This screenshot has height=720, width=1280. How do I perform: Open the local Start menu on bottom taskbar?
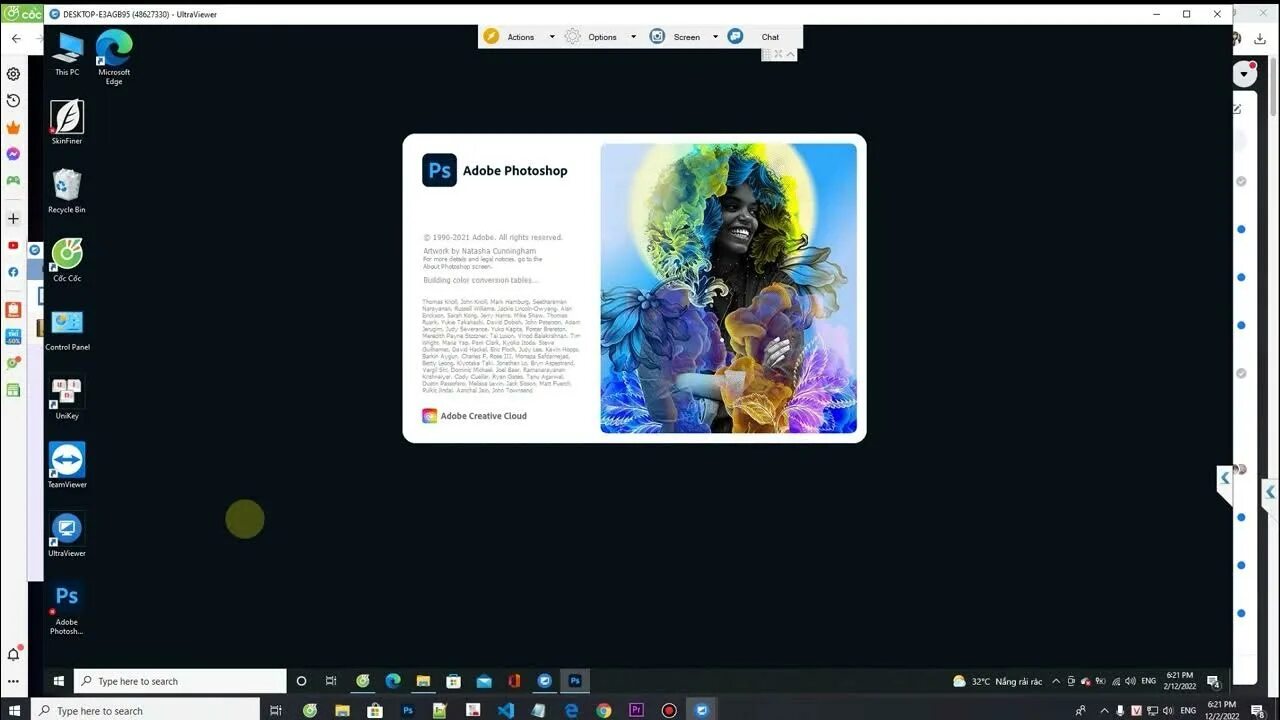click(14, 710)
